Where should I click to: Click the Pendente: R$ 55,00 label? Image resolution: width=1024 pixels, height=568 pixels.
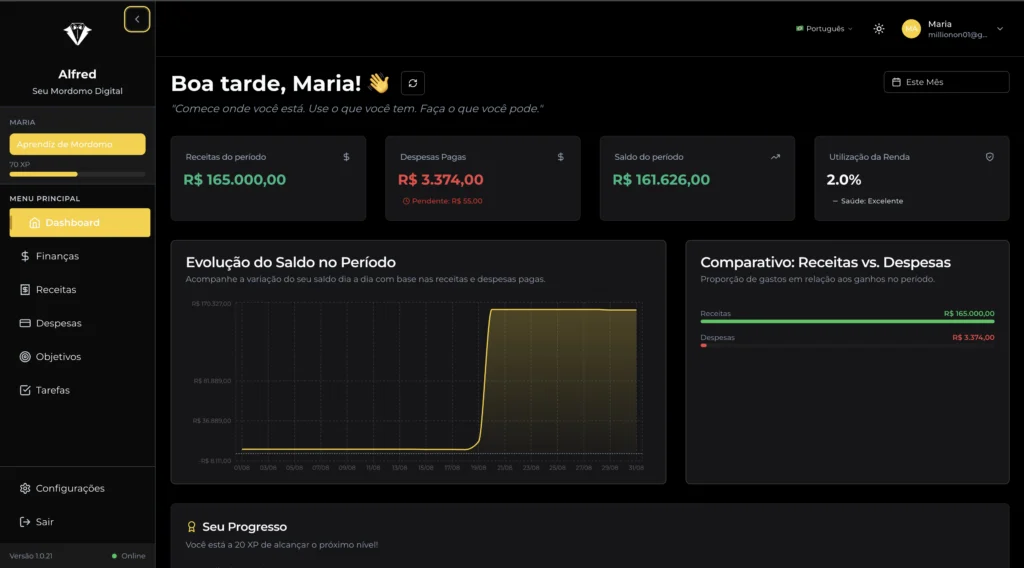click(443, 201)
